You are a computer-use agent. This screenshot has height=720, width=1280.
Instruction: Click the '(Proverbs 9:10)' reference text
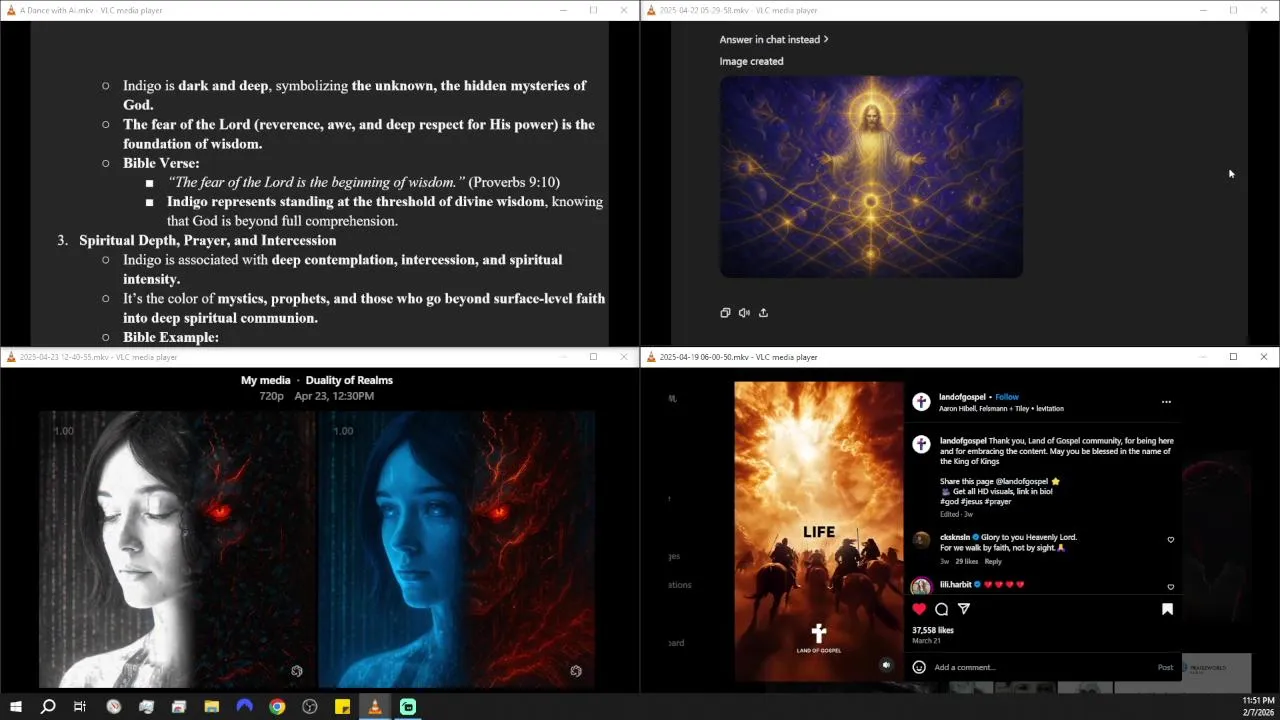(x=514, y=182)
